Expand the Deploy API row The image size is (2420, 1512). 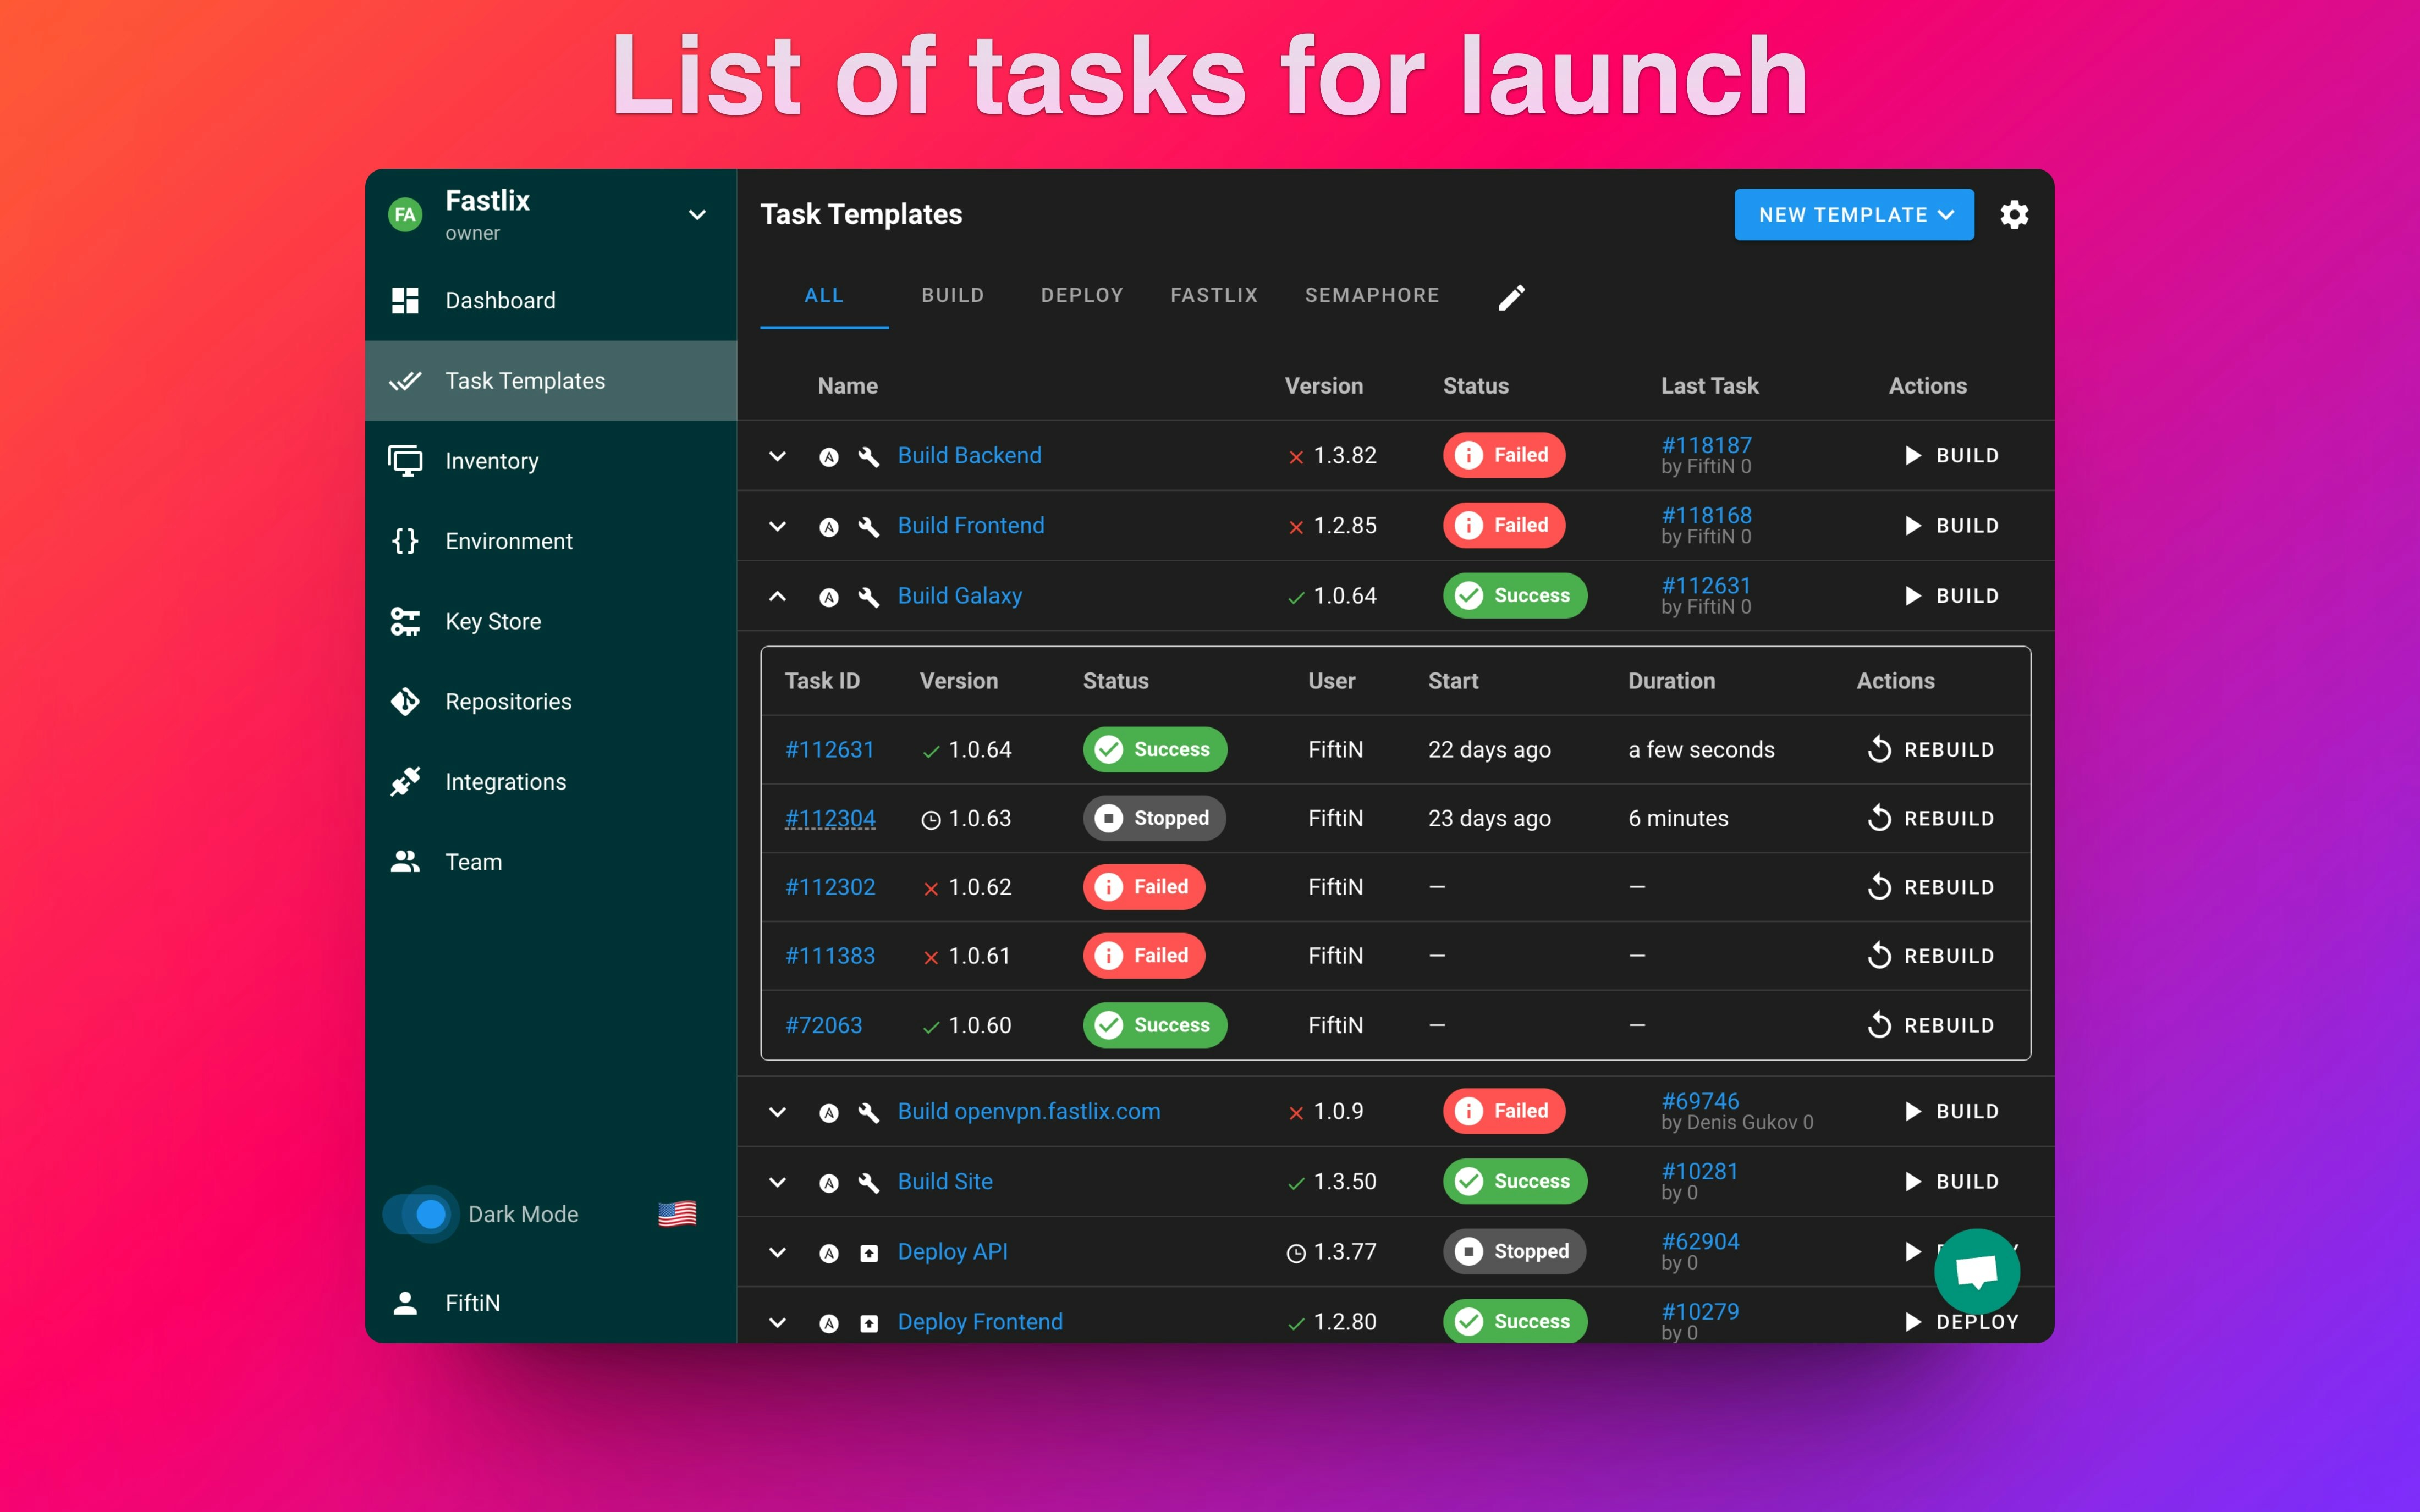click(777, 1252)
